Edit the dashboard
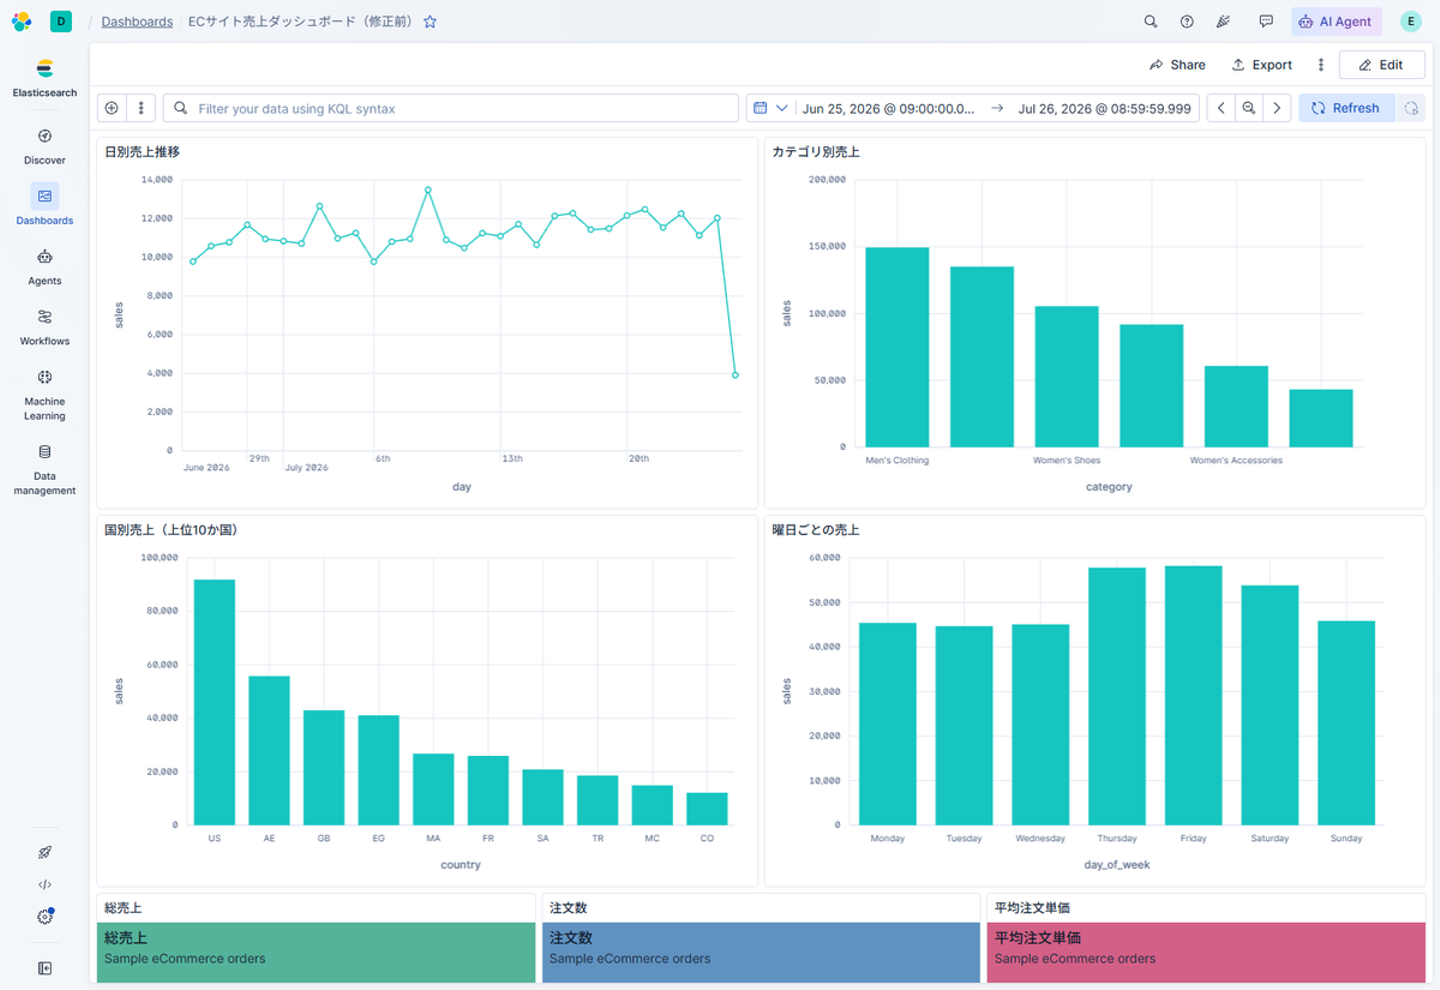This screenshot has width=1440, height=990. click(x=1382, y=65)
